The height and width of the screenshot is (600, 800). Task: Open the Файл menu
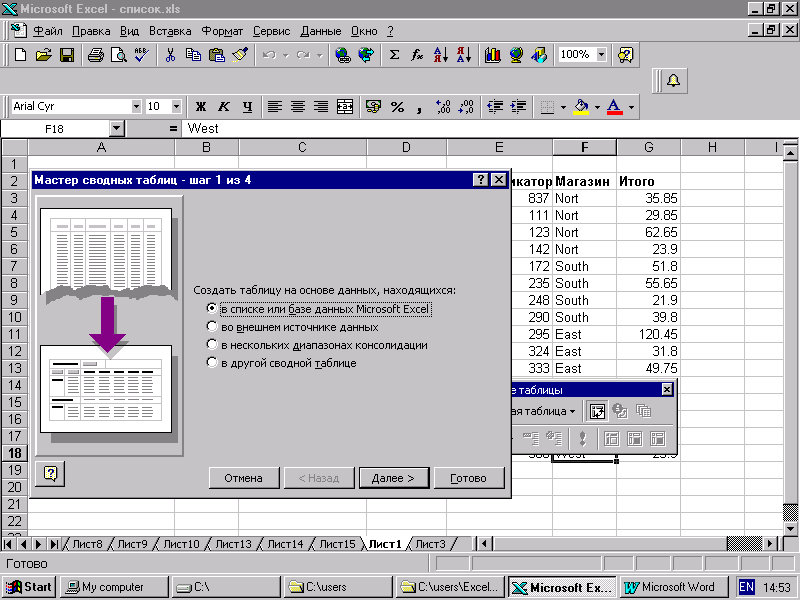[x=47, y=31]
